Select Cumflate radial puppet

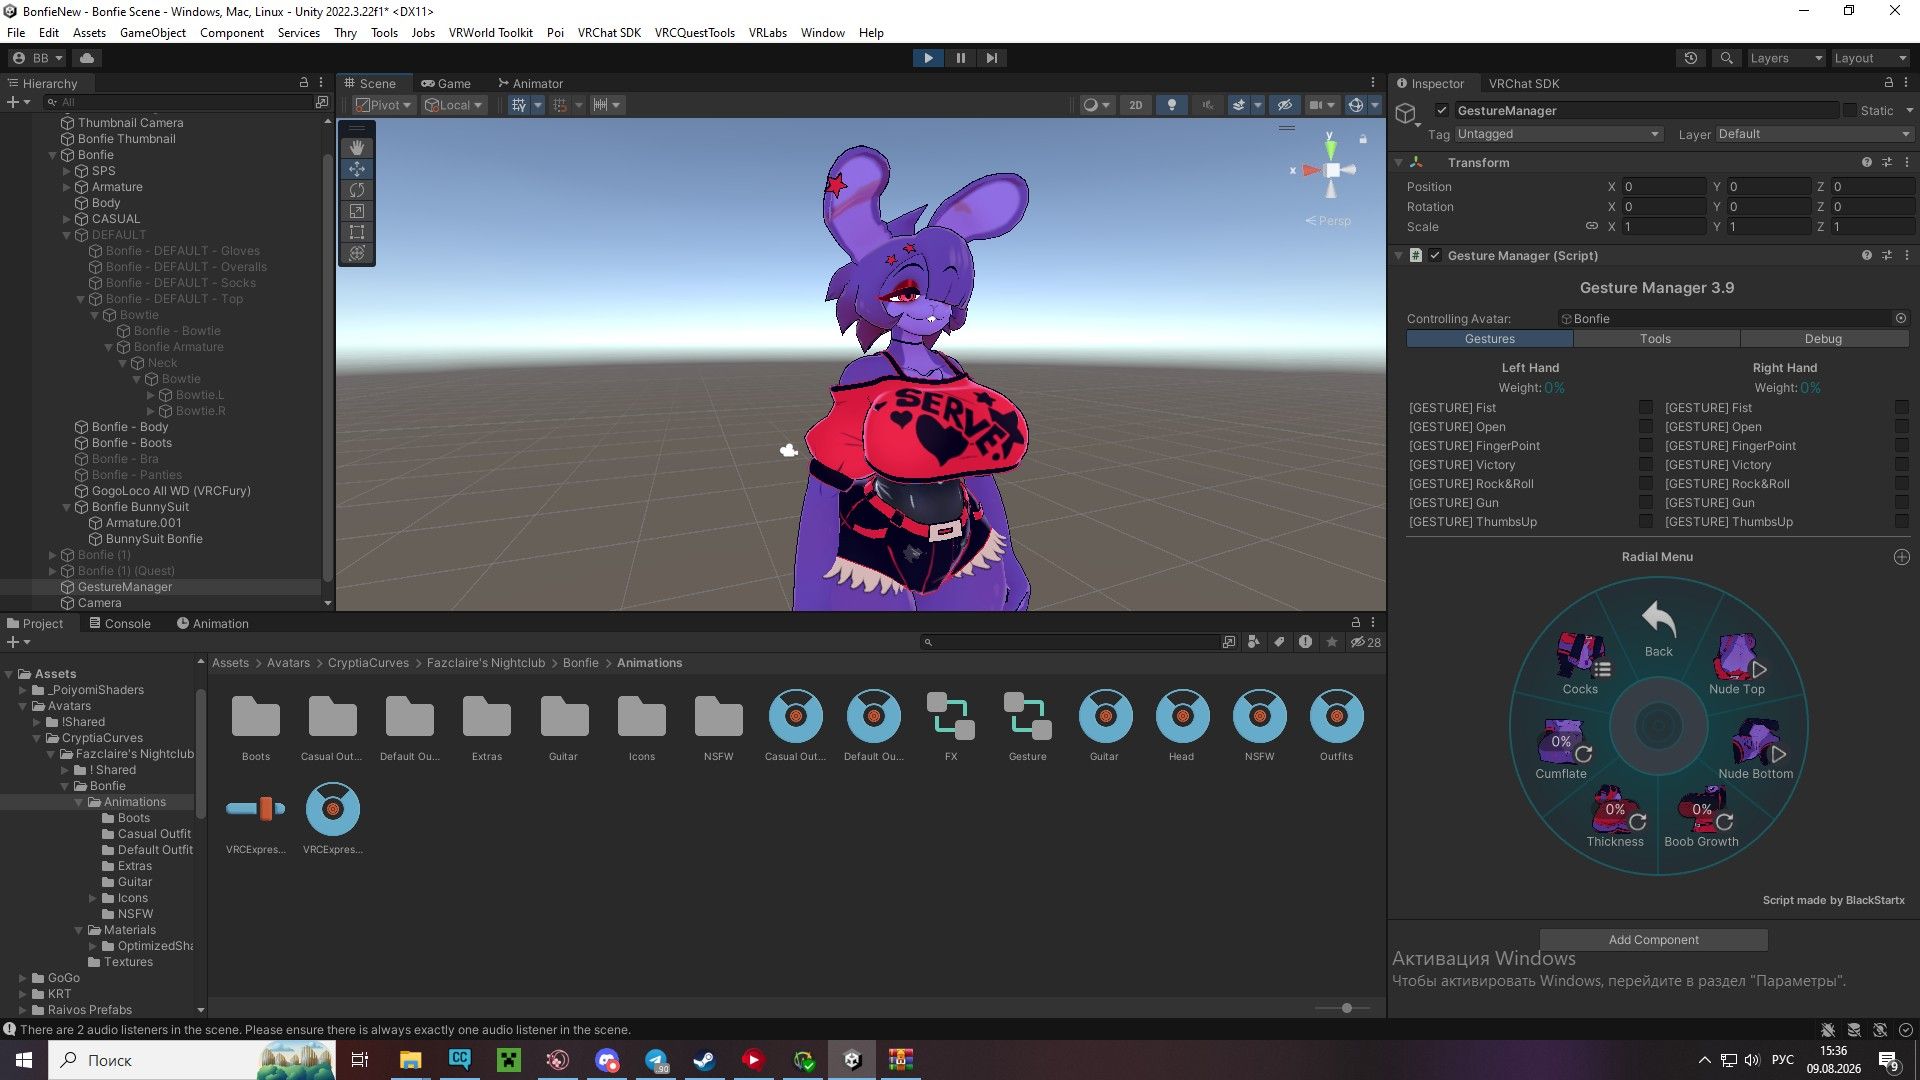point(1561,749)
